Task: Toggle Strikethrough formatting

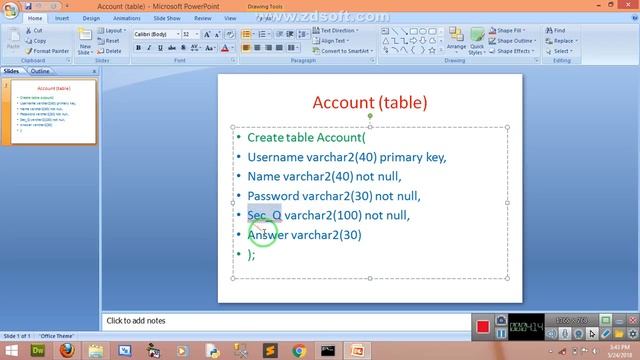Action: point(172,48)
